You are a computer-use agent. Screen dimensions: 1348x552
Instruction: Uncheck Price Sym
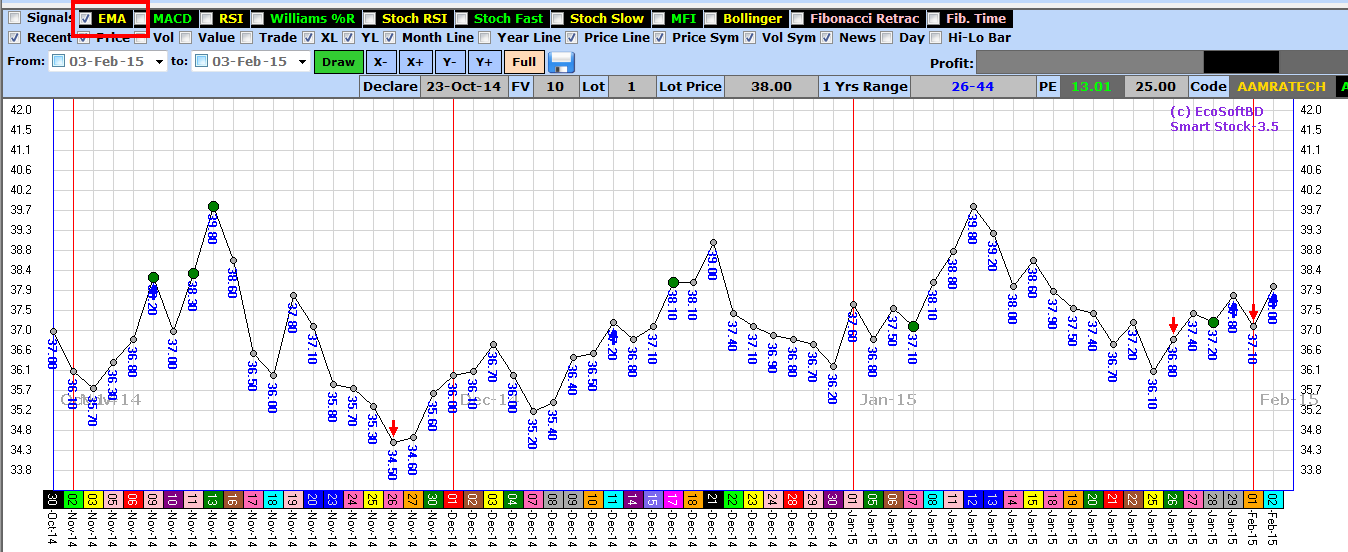660,37
